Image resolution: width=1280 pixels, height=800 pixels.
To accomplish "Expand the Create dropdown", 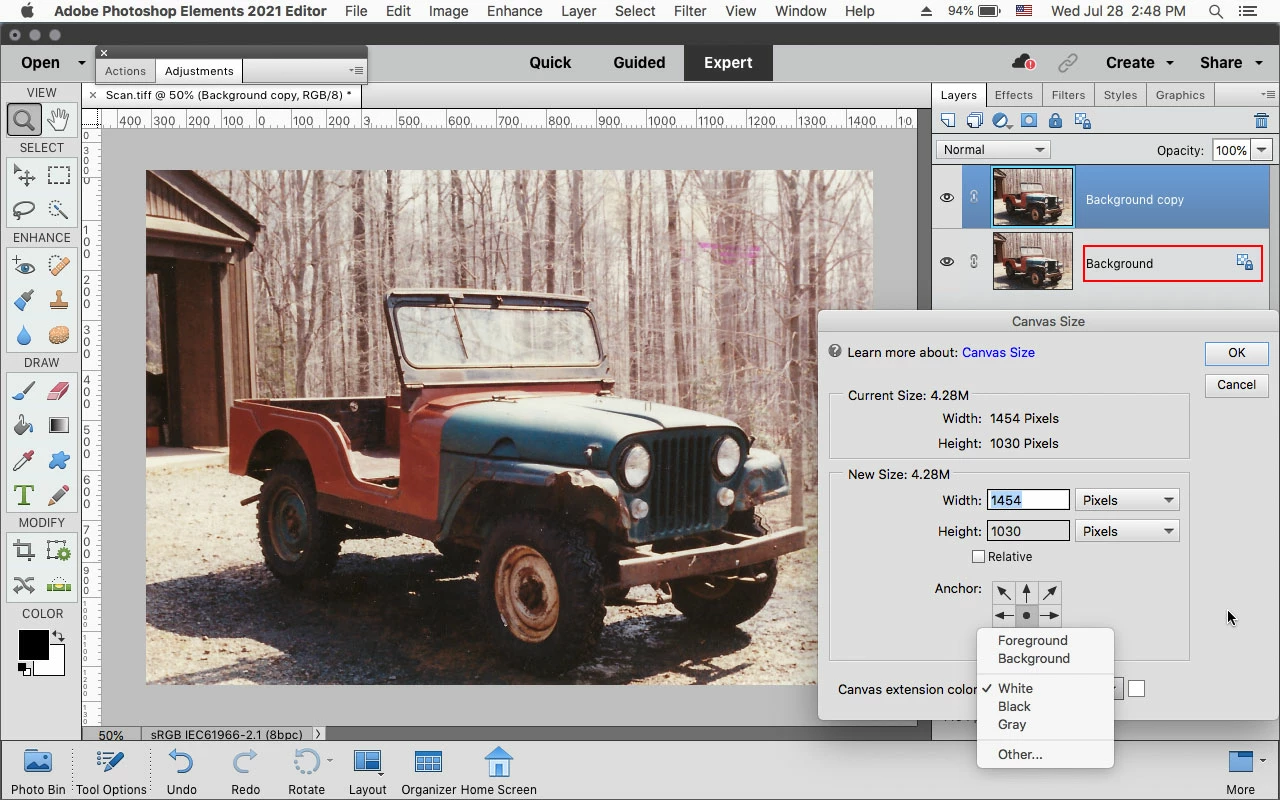I will coord(1170,63).
